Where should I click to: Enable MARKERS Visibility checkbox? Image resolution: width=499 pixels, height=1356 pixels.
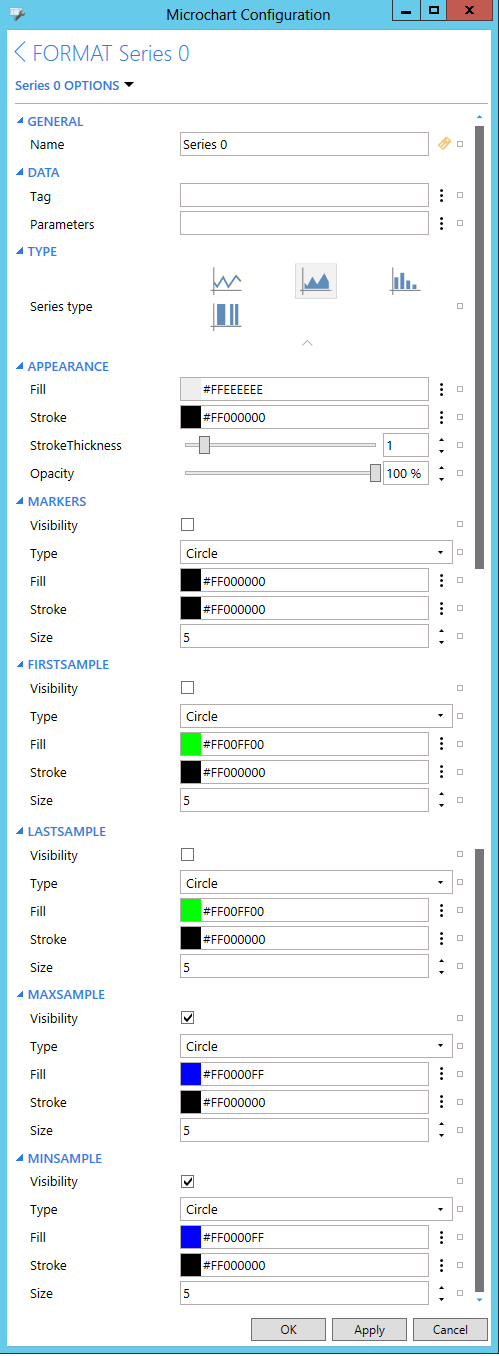[187, 524]
